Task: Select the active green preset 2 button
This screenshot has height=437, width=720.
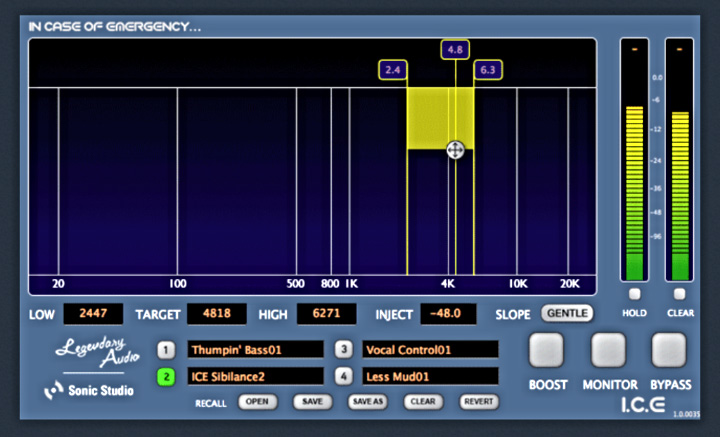Action: tap(166, 377)
